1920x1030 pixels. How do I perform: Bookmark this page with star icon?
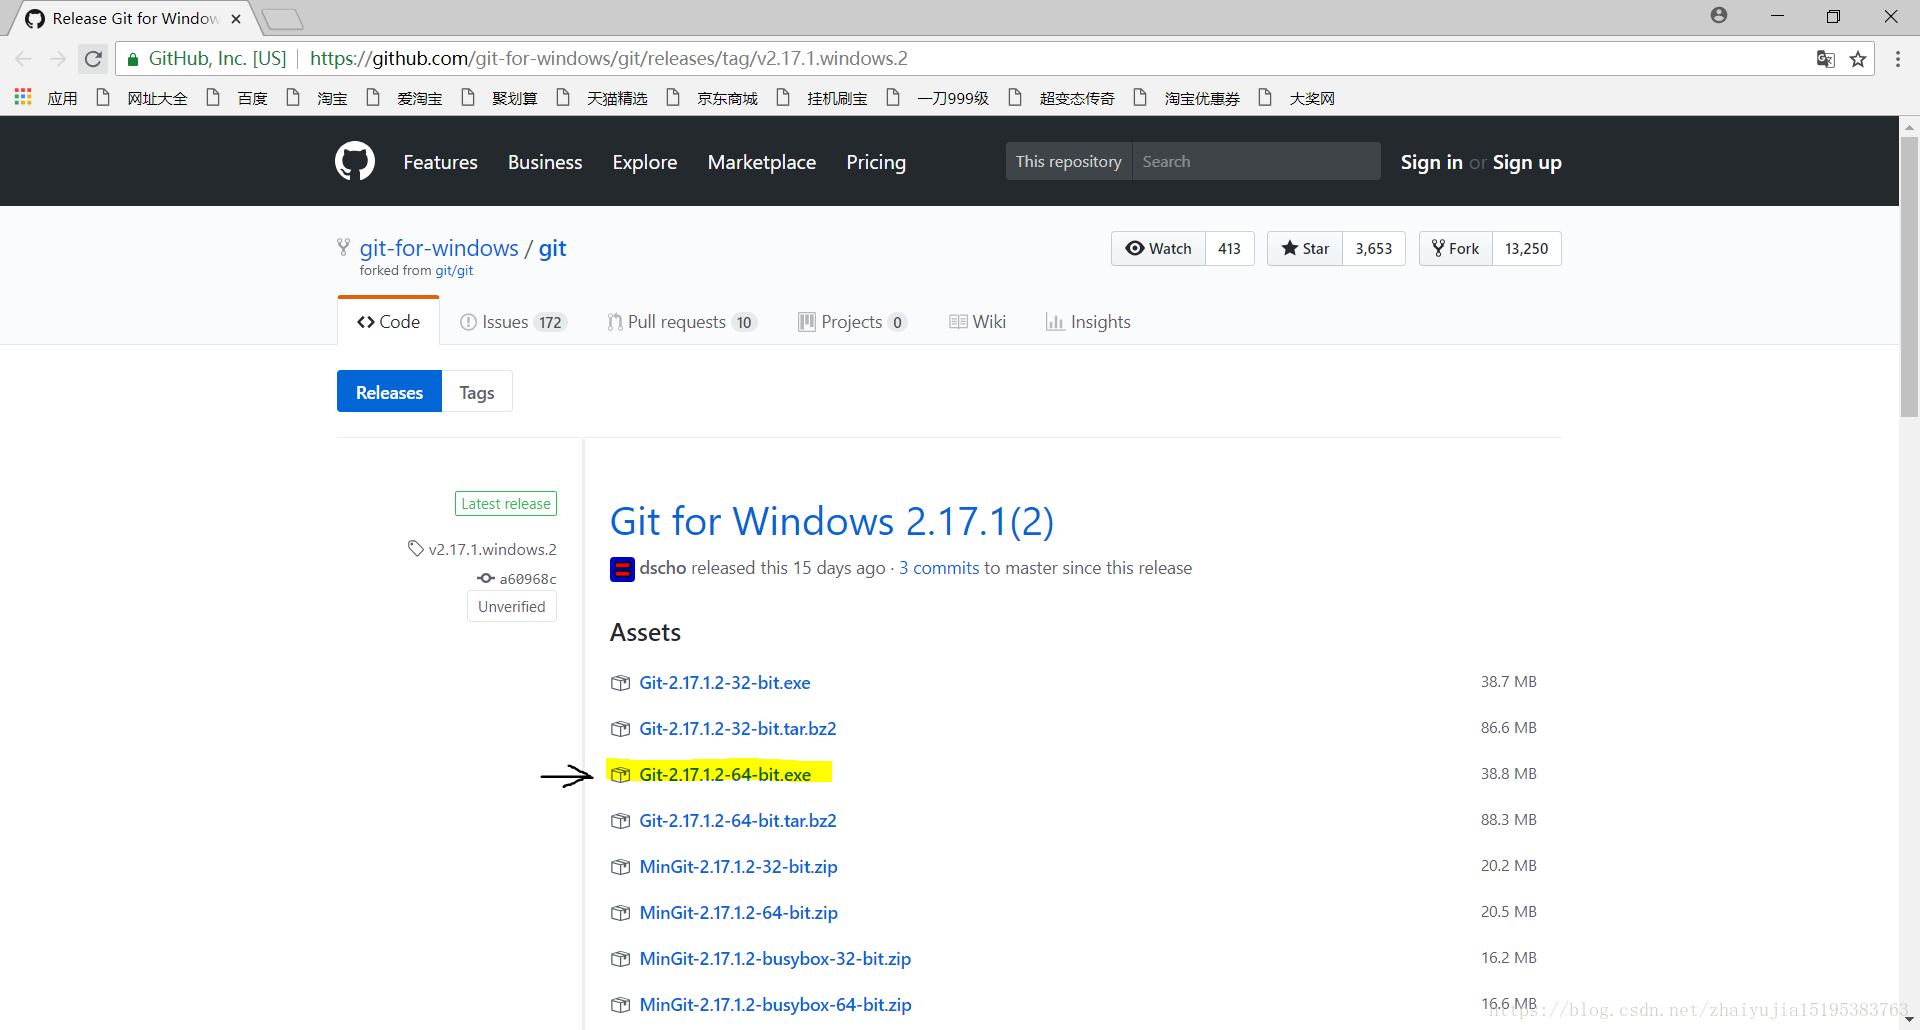point(1858,59)
